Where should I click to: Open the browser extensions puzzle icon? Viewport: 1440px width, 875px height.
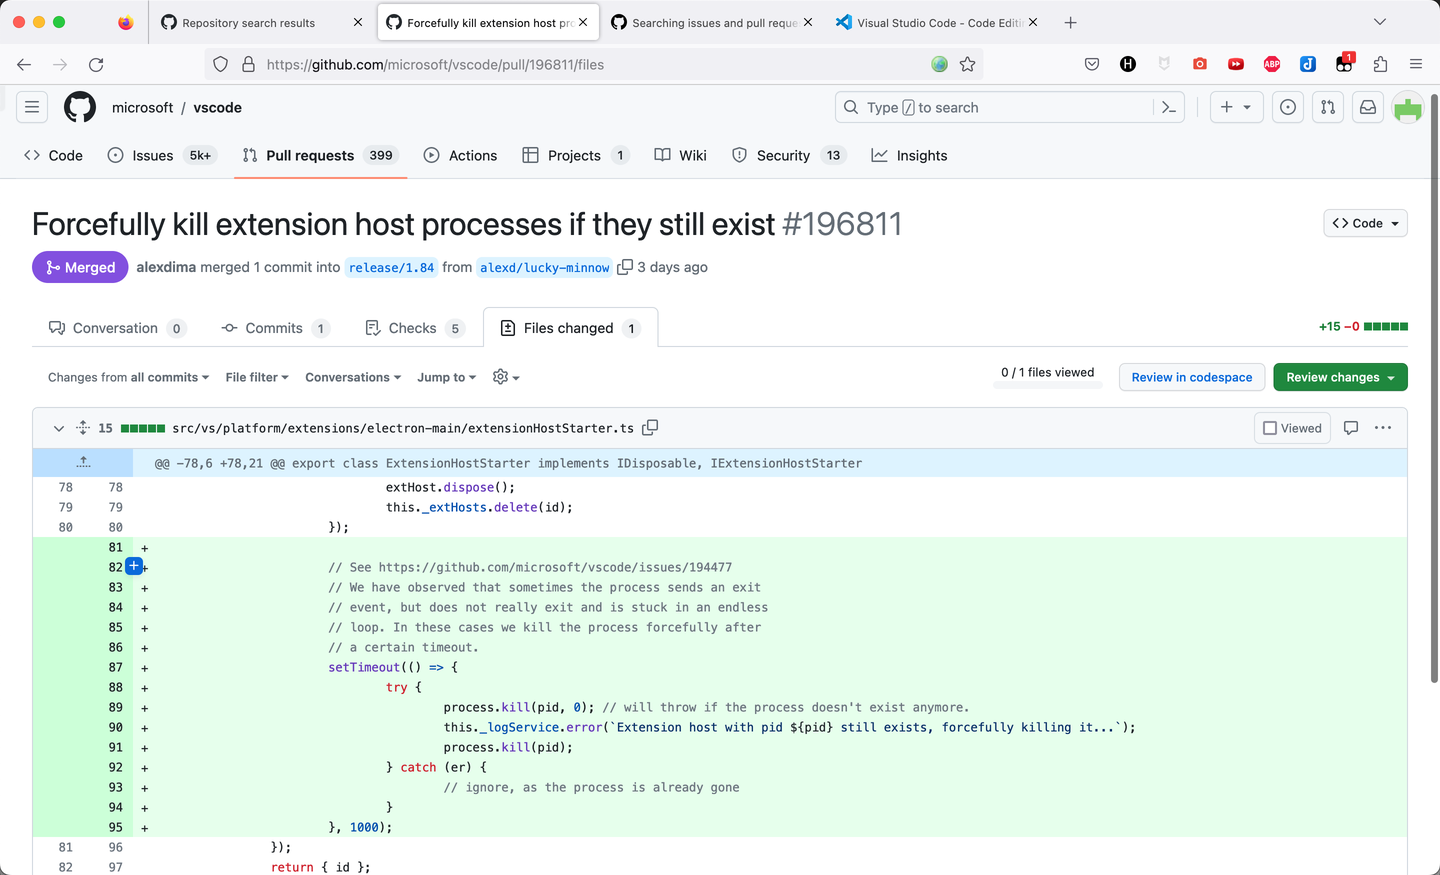1380,64
